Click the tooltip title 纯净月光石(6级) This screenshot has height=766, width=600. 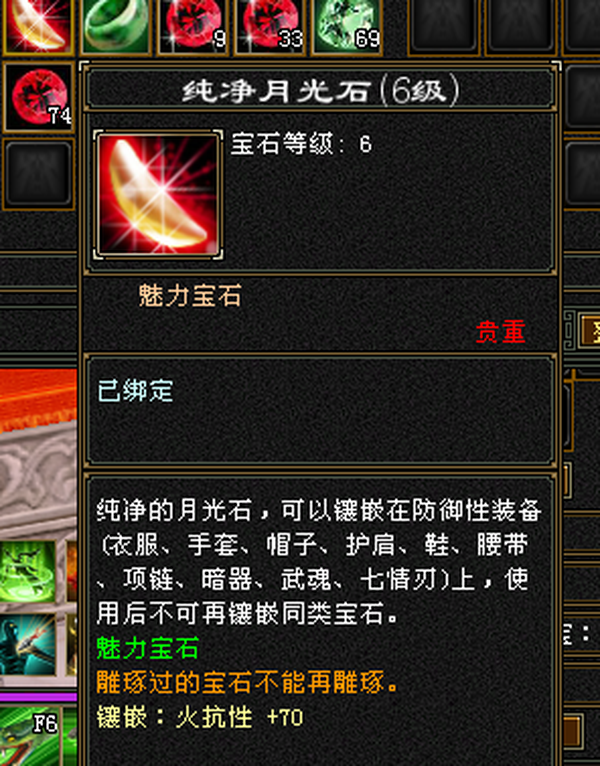(x=320, y=90)
